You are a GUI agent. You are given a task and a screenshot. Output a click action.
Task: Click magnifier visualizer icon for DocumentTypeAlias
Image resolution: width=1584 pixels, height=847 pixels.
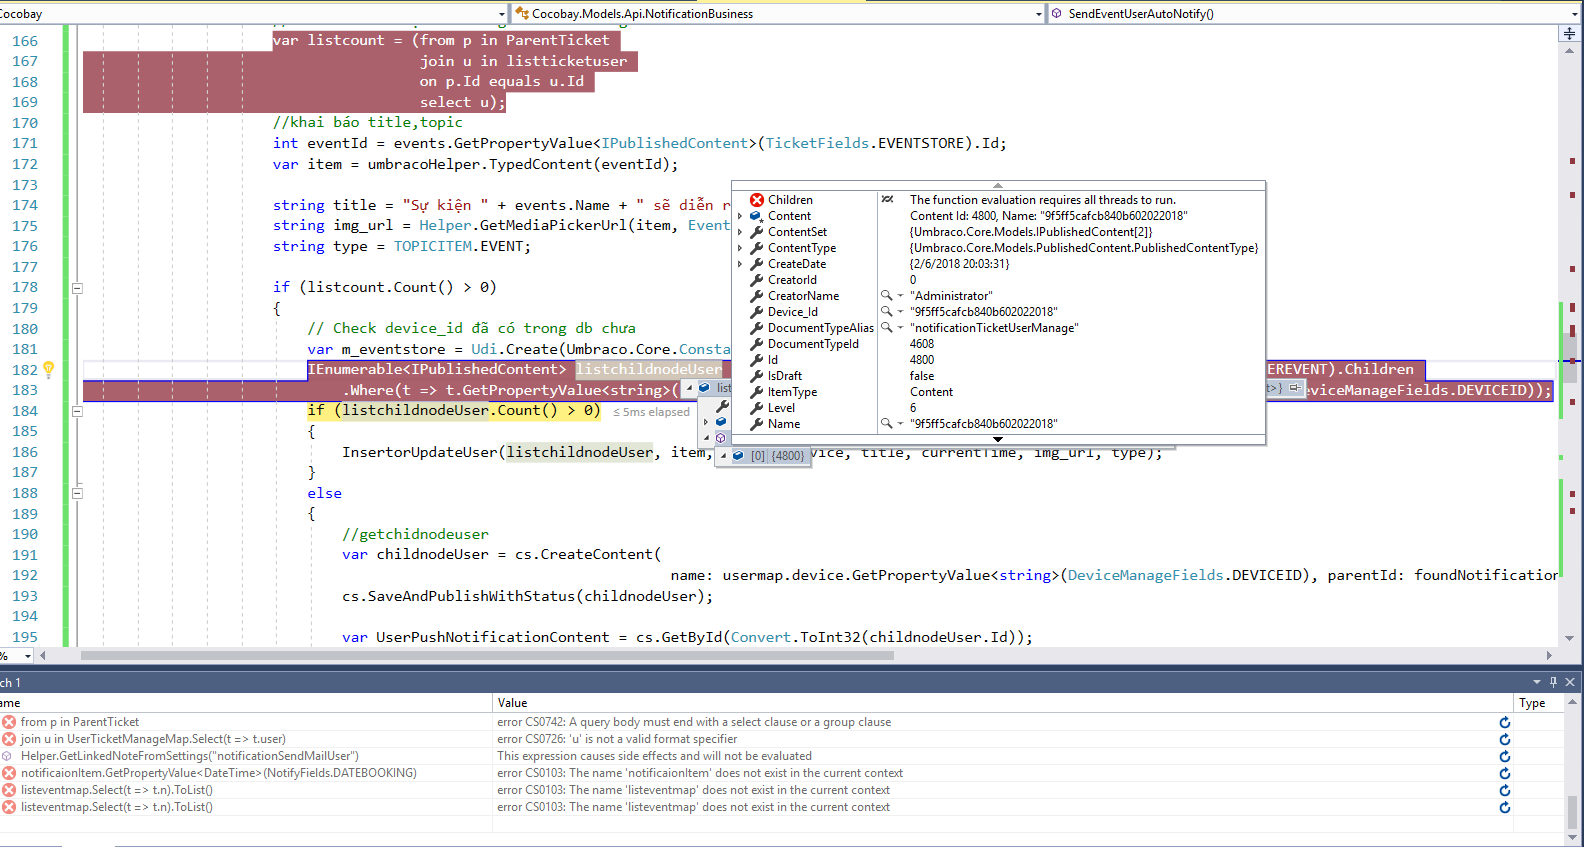[886, 328]
